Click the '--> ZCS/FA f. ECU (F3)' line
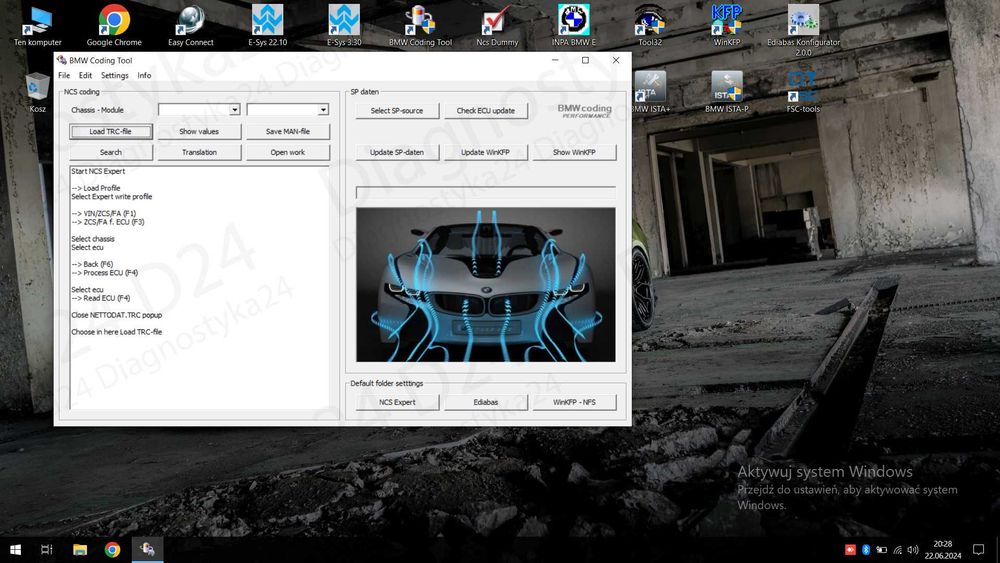 [108, 222]
